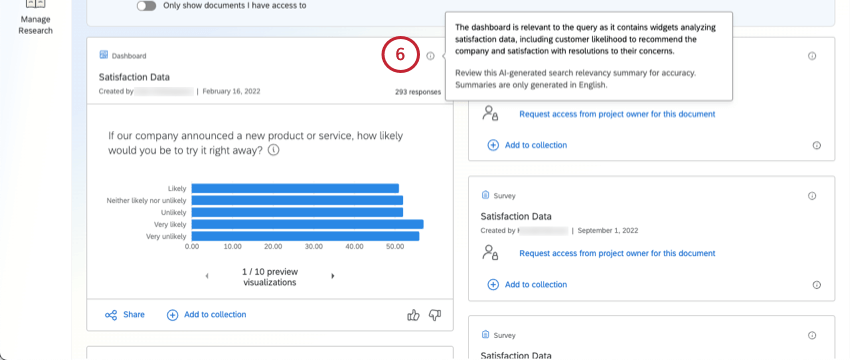Click the bottom info icon in the September survey card

(817, 285)
